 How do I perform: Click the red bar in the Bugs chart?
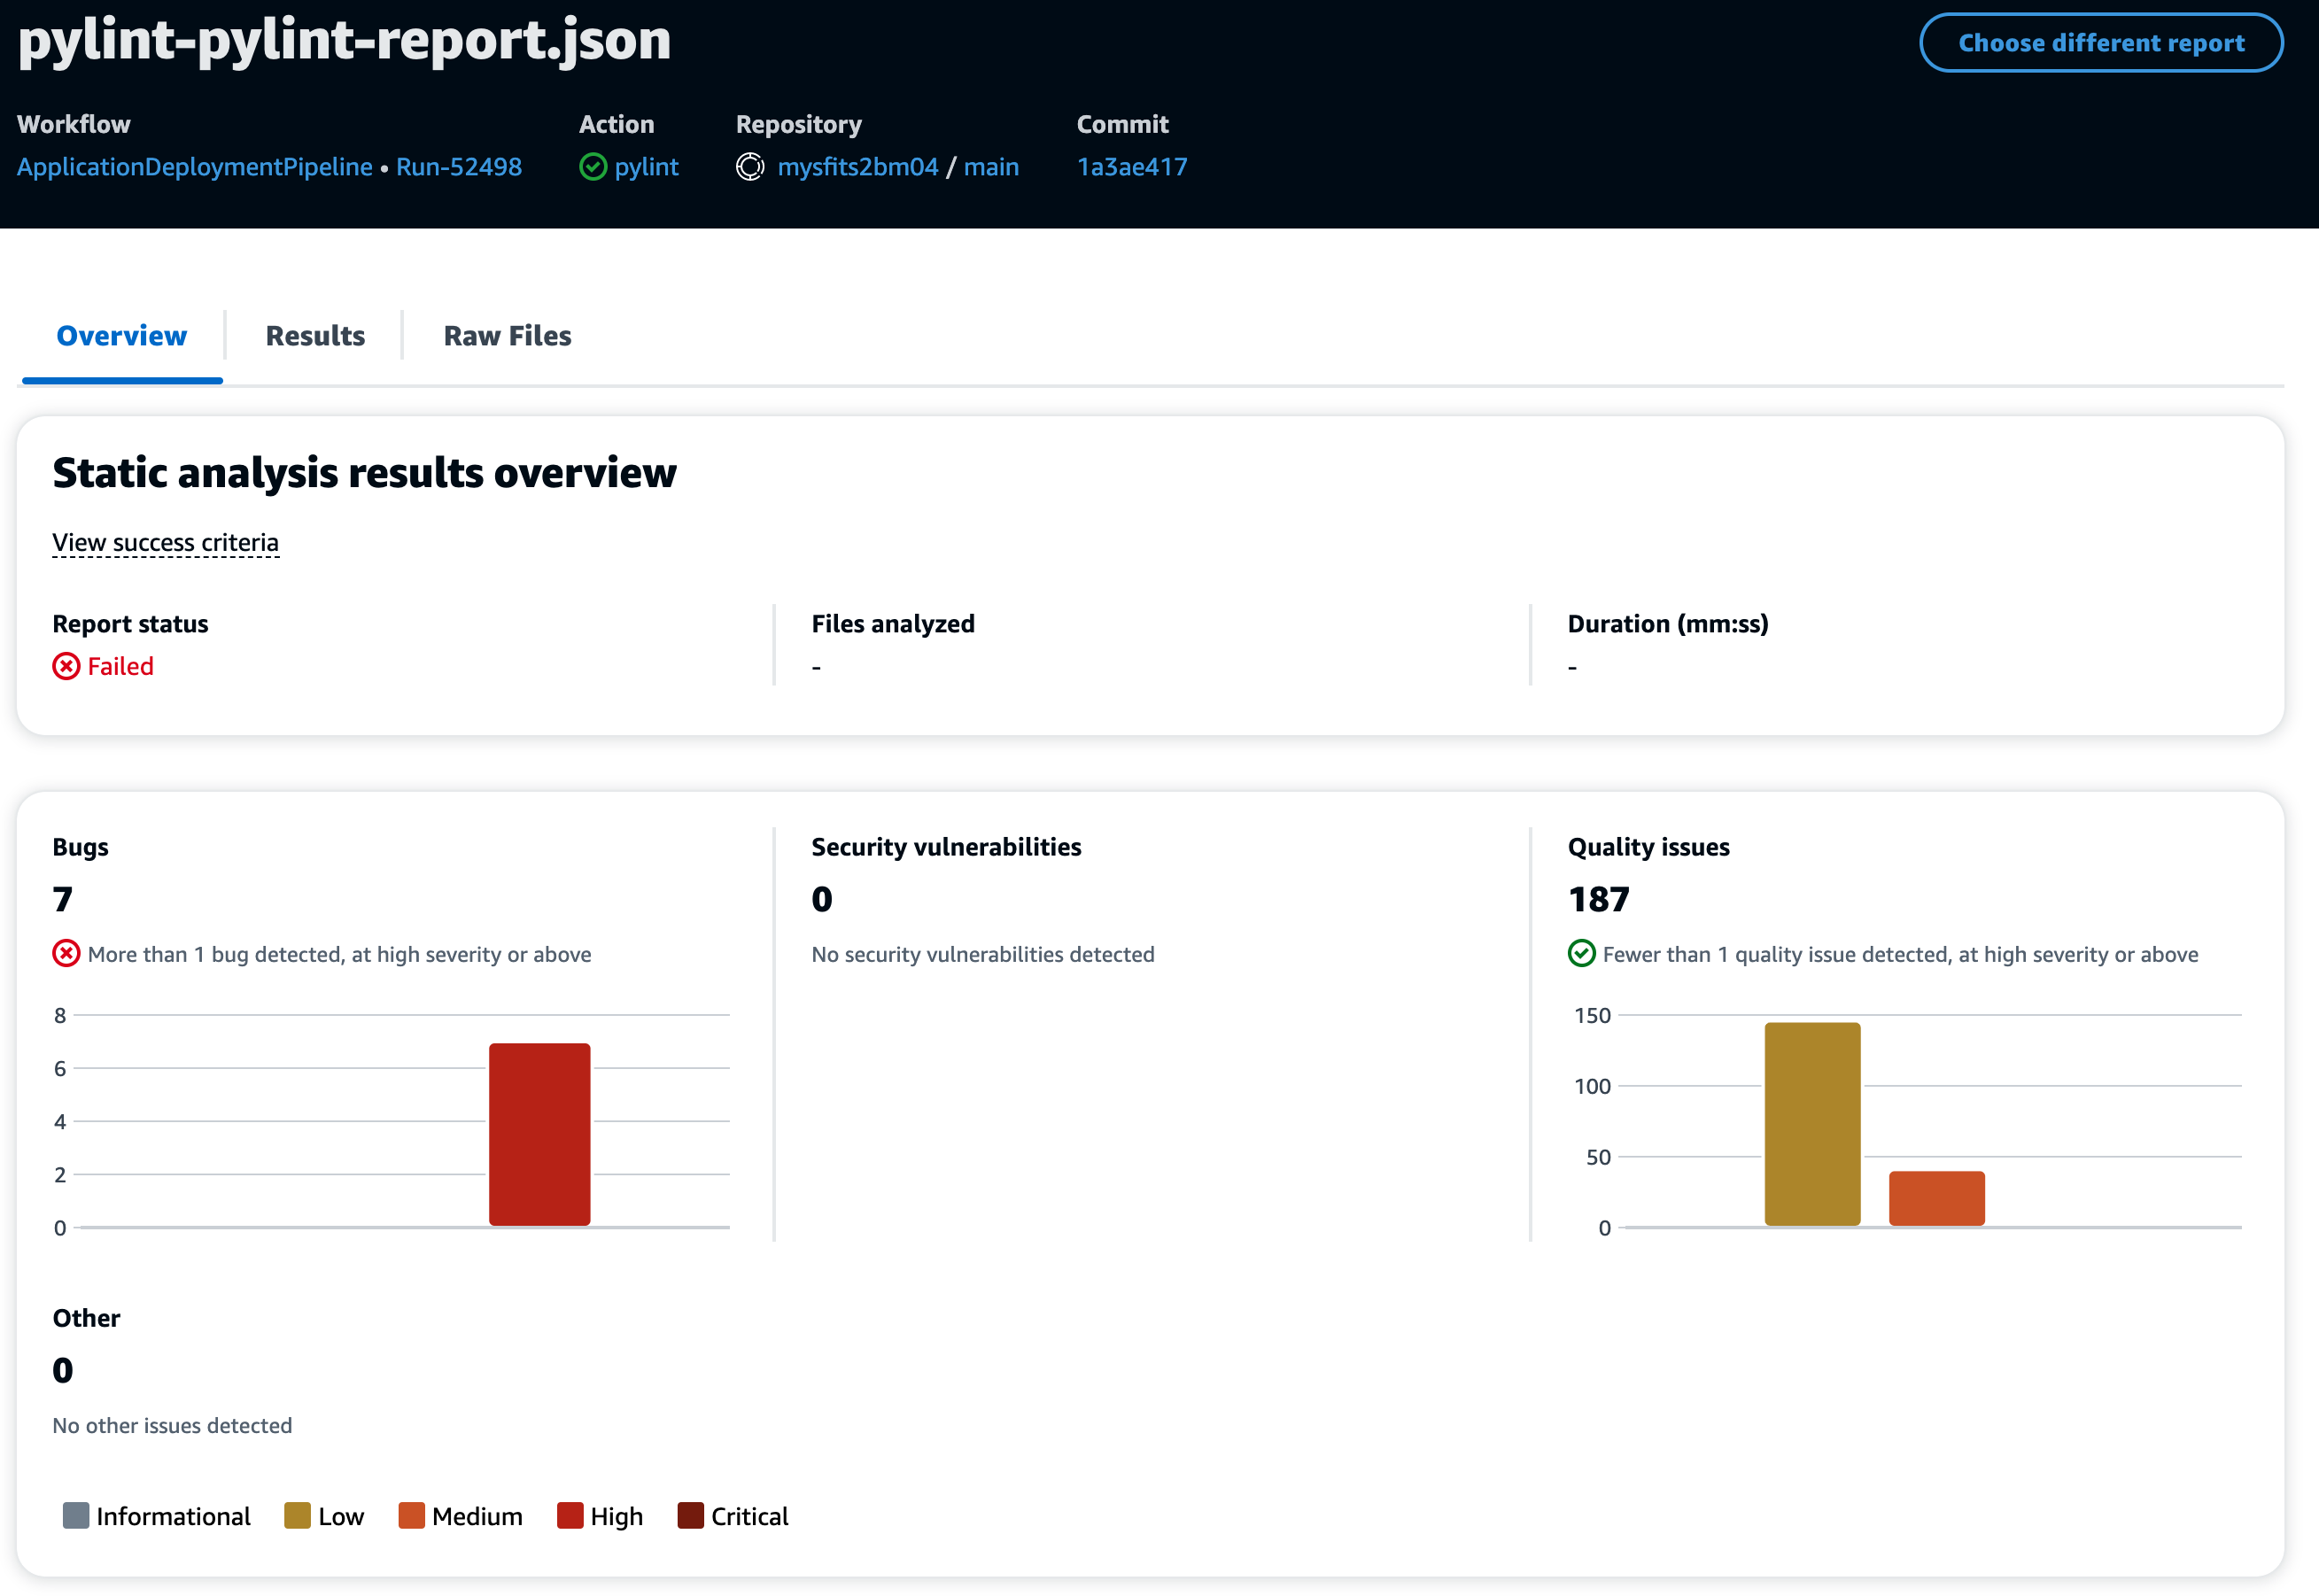click(540, 1130)
